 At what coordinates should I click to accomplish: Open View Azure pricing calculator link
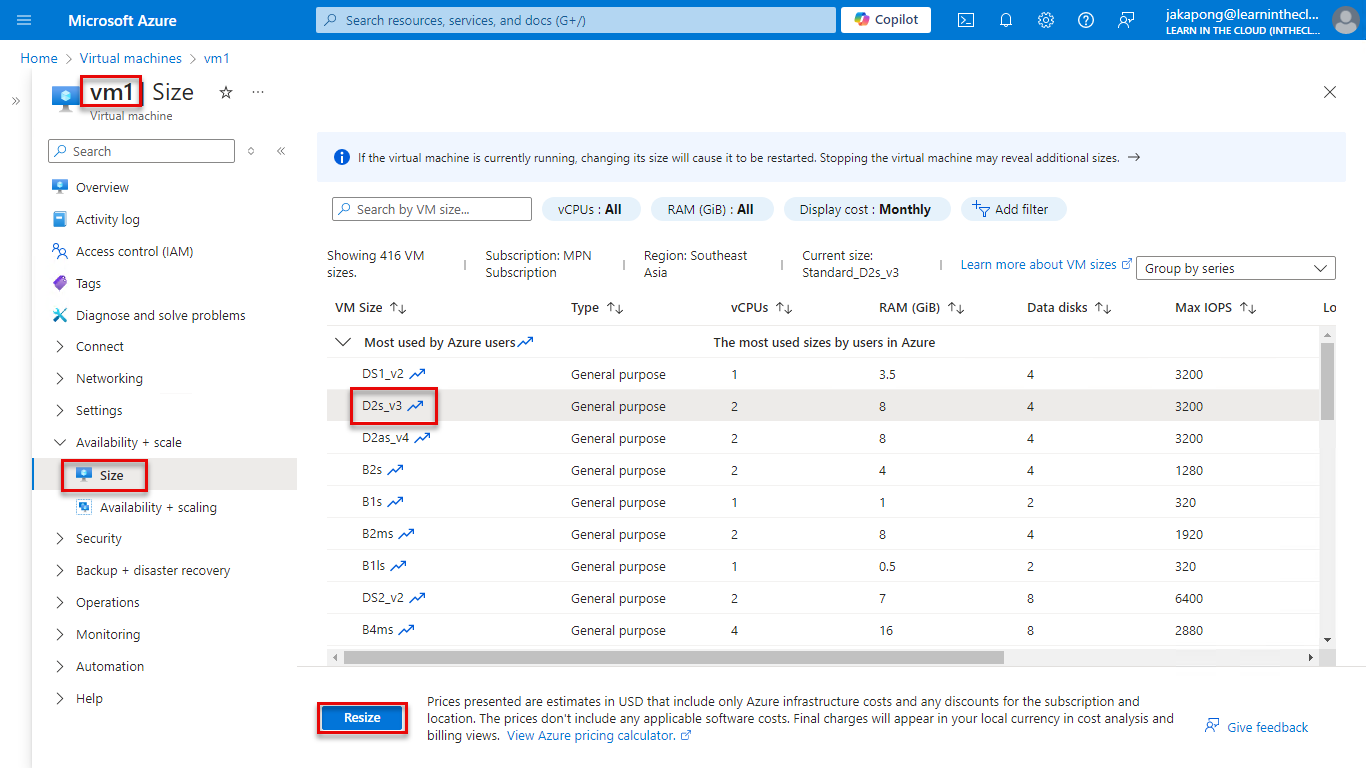click(599, 735)
